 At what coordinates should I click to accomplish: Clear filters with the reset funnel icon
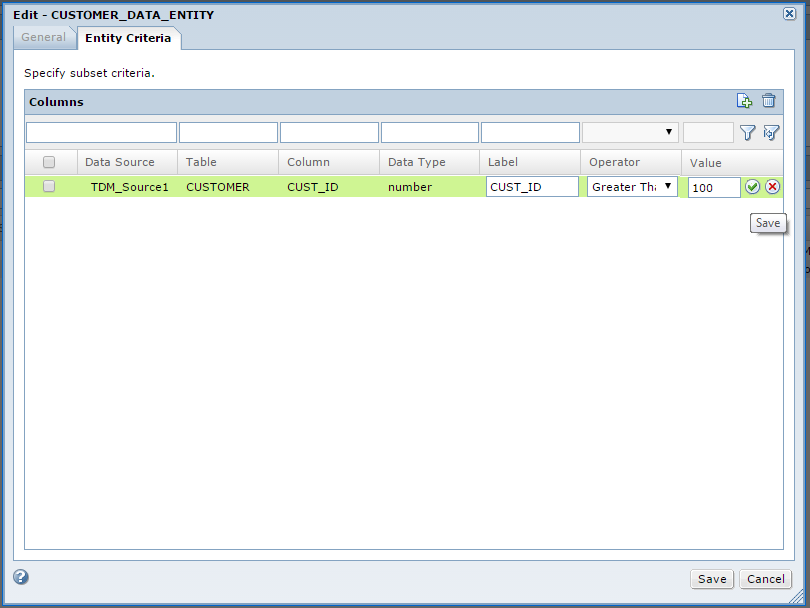tap(771, 133)
